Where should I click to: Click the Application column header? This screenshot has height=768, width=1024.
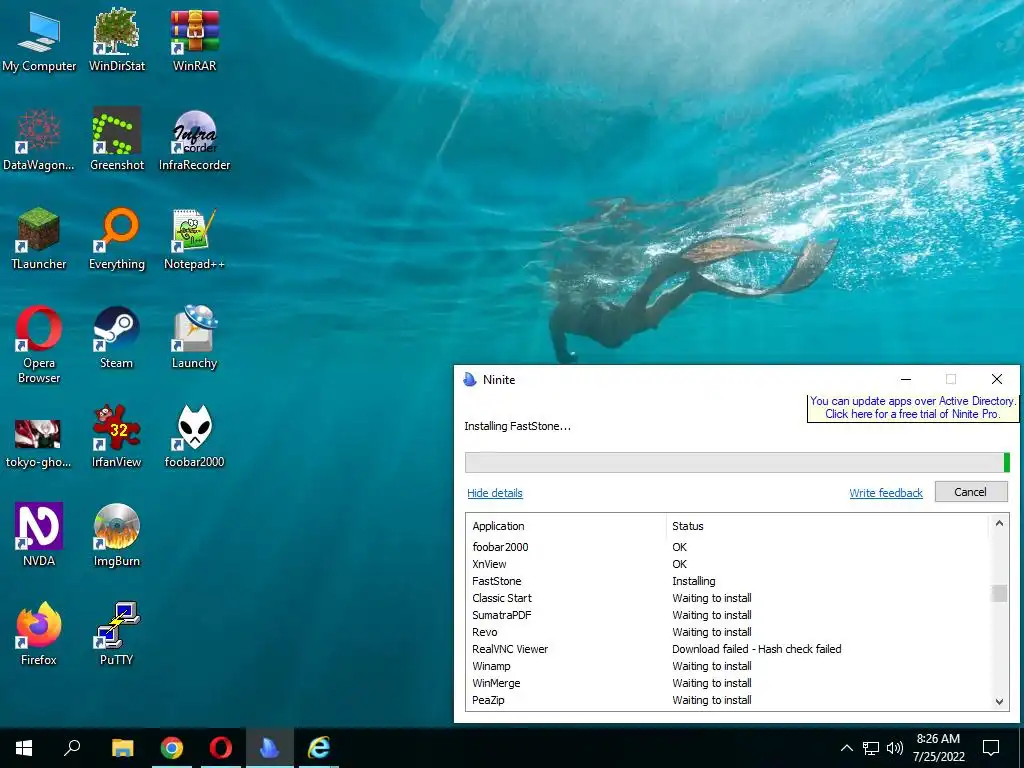point(568,526)
